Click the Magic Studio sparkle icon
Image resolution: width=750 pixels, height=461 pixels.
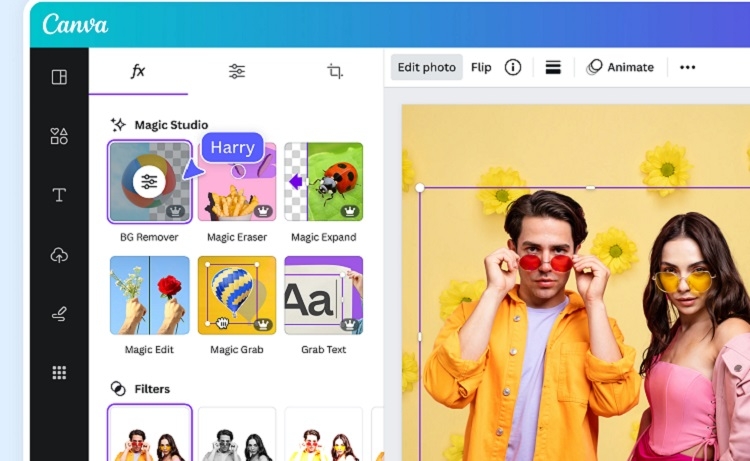[118, 125]
